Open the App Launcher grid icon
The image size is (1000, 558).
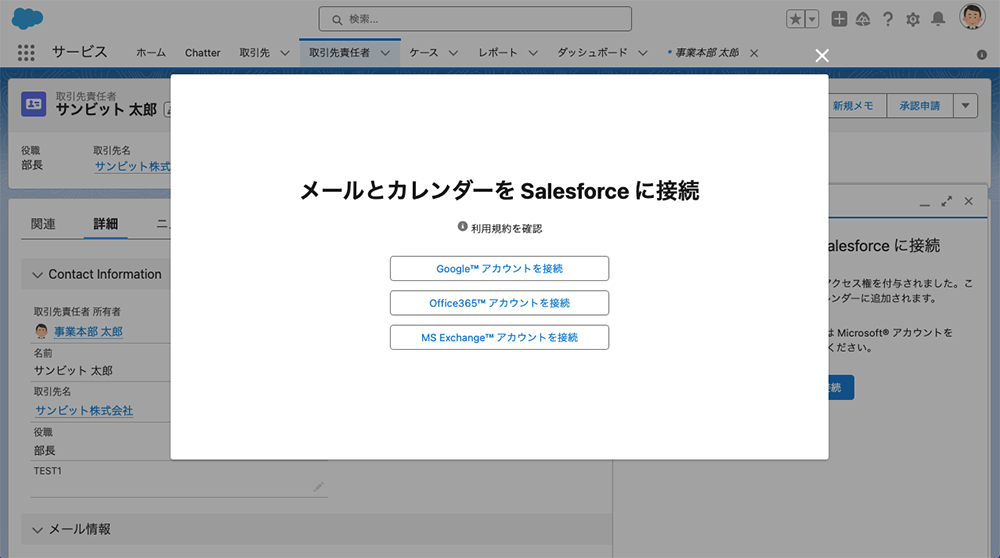coord(26,53)
